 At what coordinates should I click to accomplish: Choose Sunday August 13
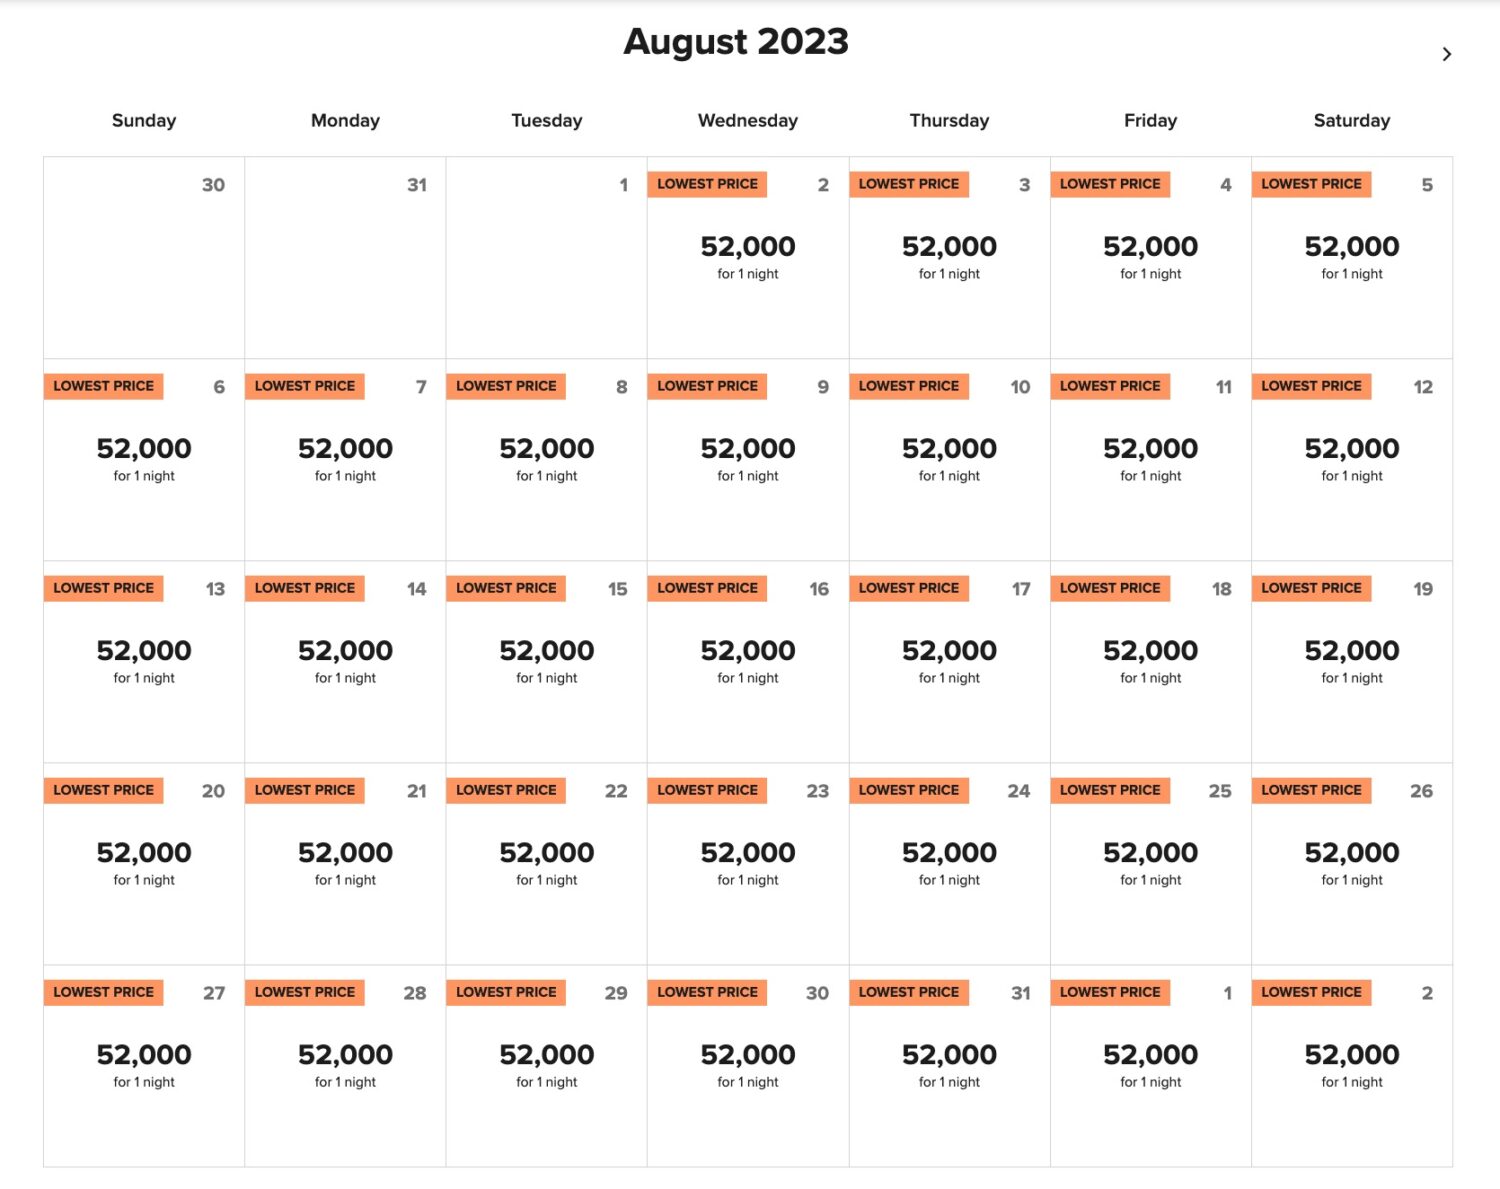[x=144, y=661]
